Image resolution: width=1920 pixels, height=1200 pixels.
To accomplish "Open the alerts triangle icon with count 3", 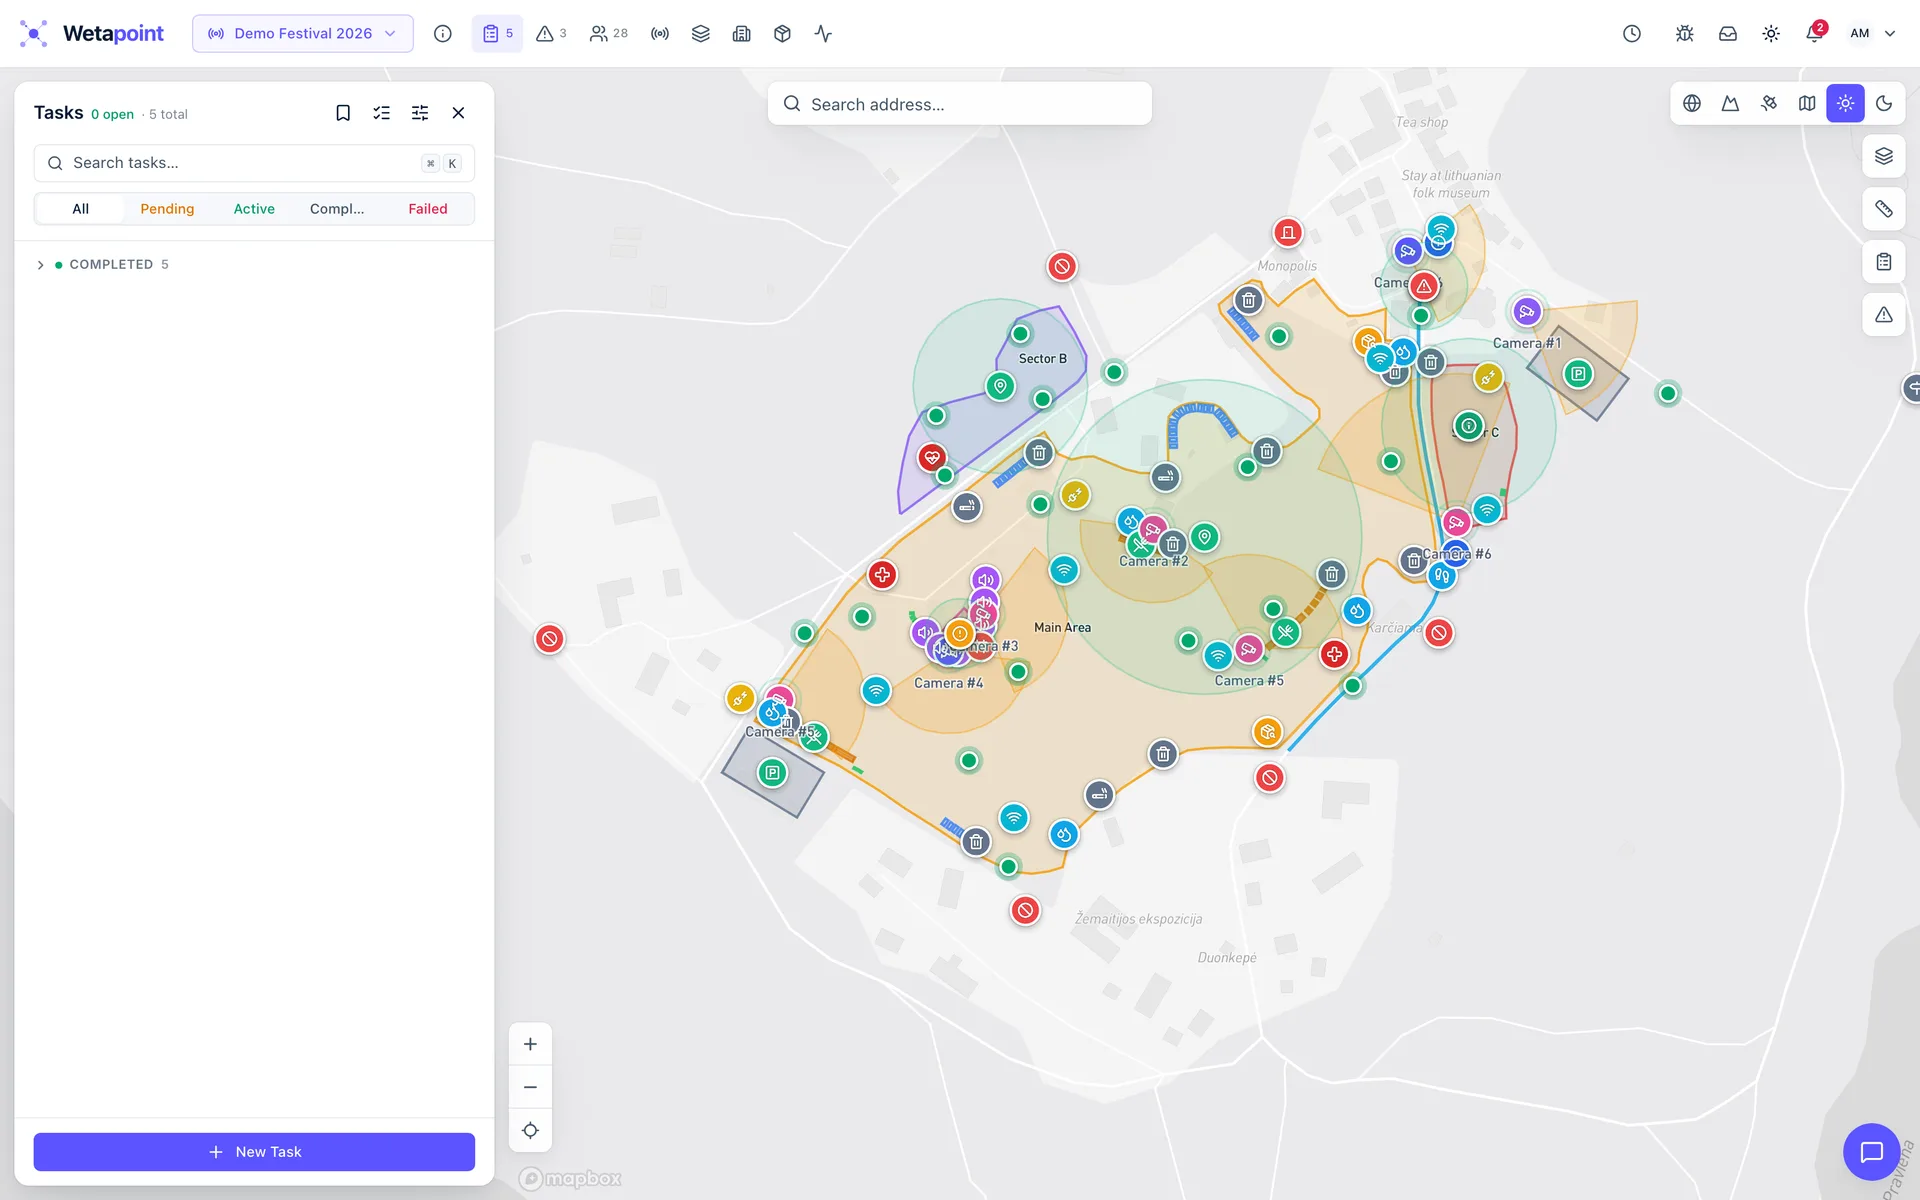I will [551, 34].
